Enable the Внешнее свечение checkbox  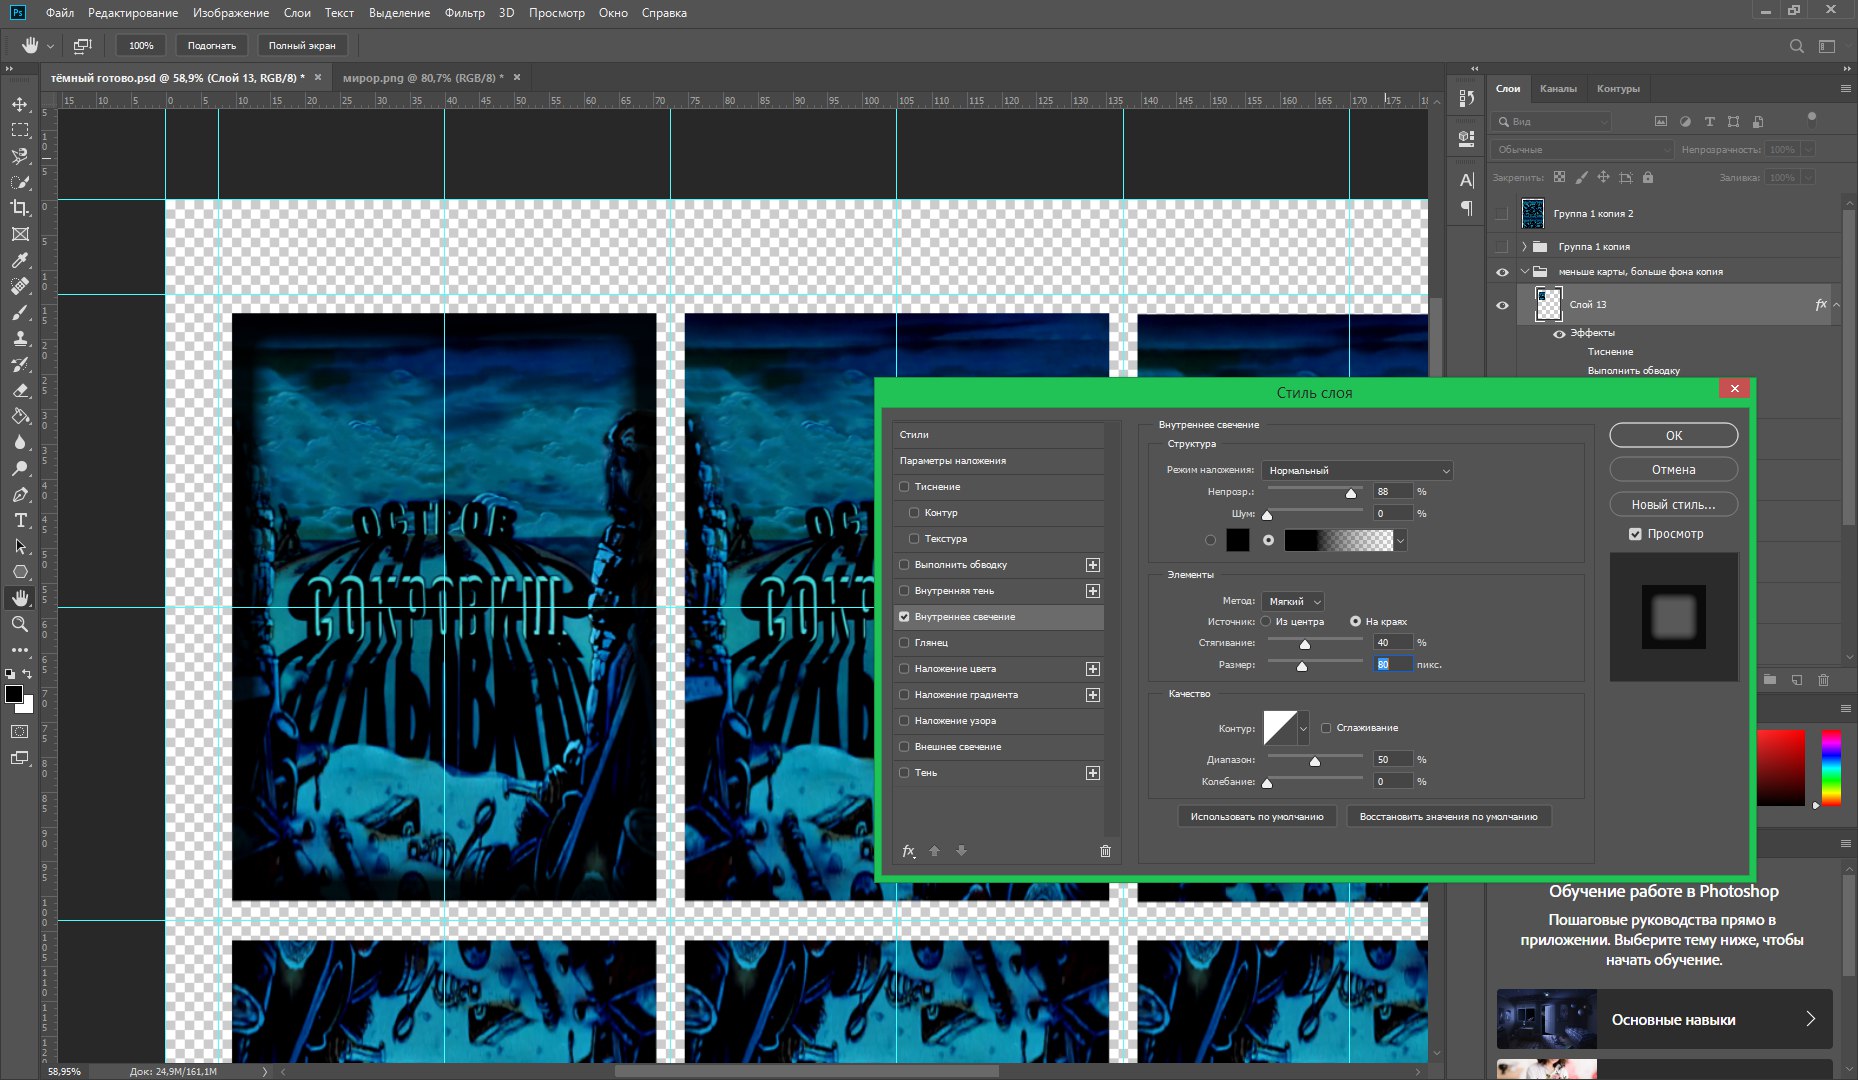coord(904,747)
